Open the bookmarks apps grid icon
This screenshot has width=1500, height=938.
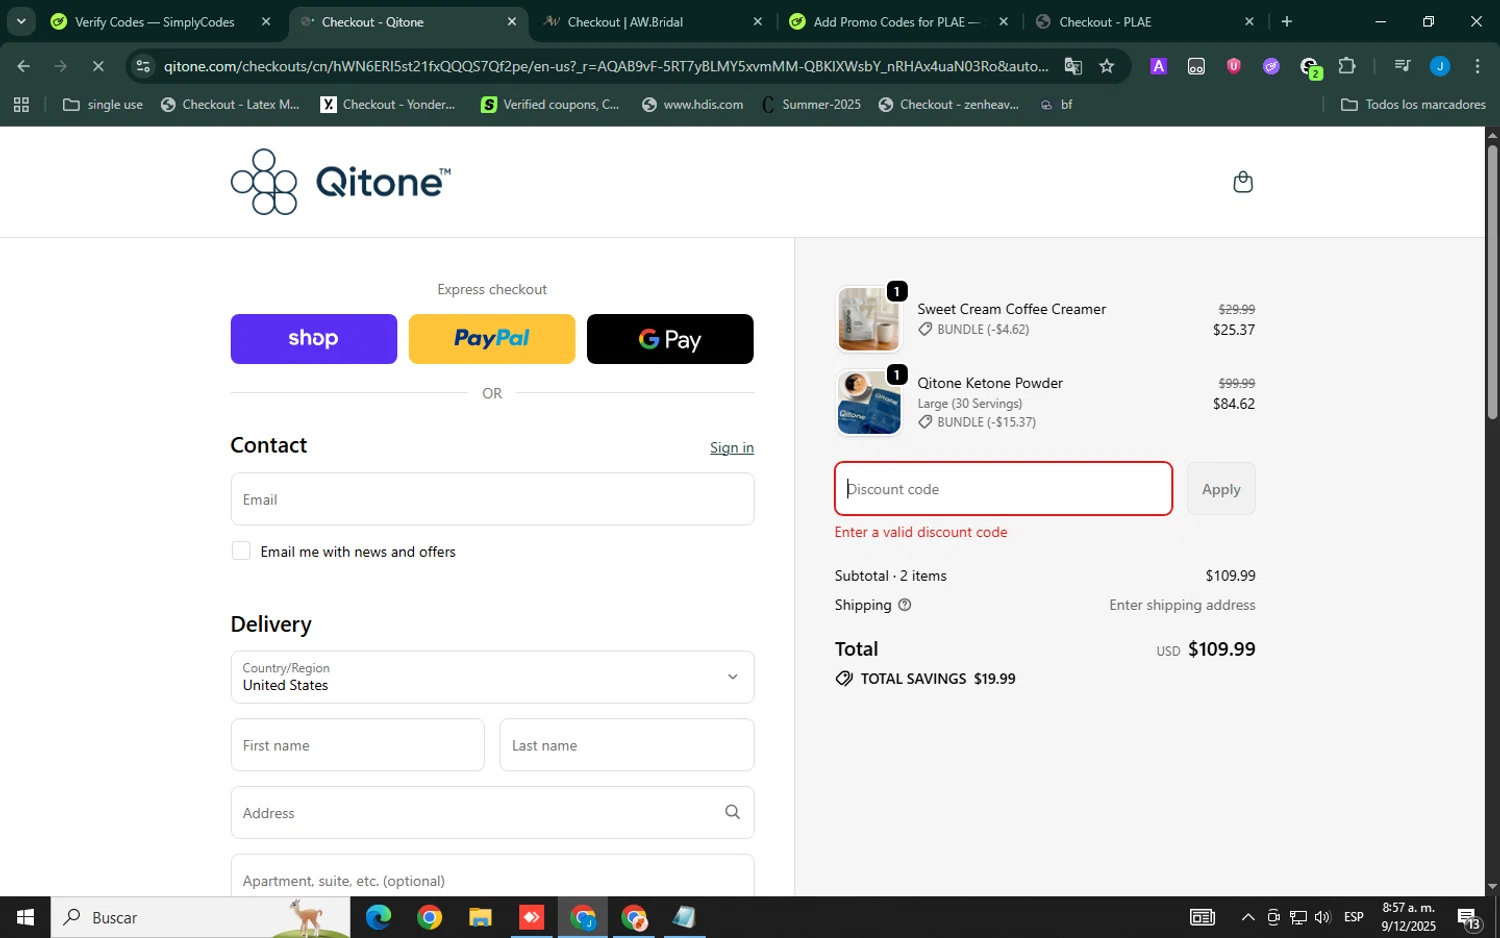click(x=21, y=104)
